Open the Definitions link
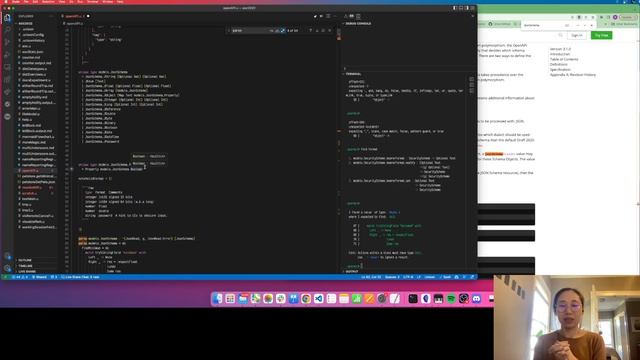Image resolution: width=640 pixels, height=360 pixels. (x=558, y=64)
